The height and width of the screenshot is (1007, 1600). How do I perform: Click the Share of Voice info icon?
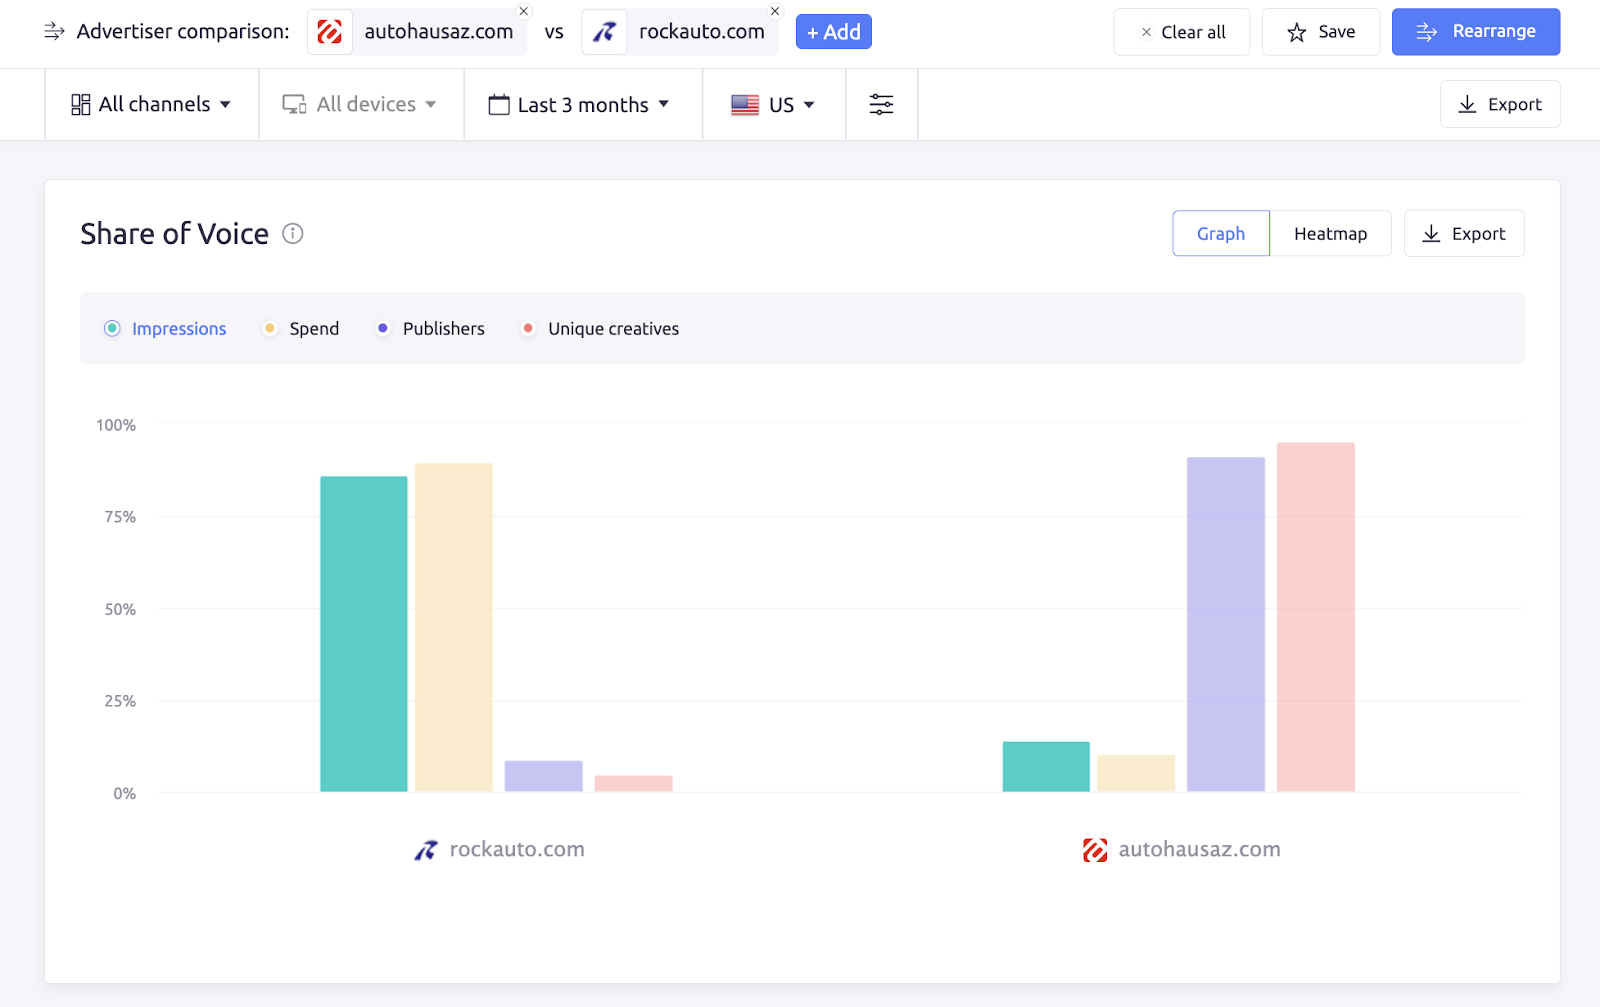tap(292, 234)
